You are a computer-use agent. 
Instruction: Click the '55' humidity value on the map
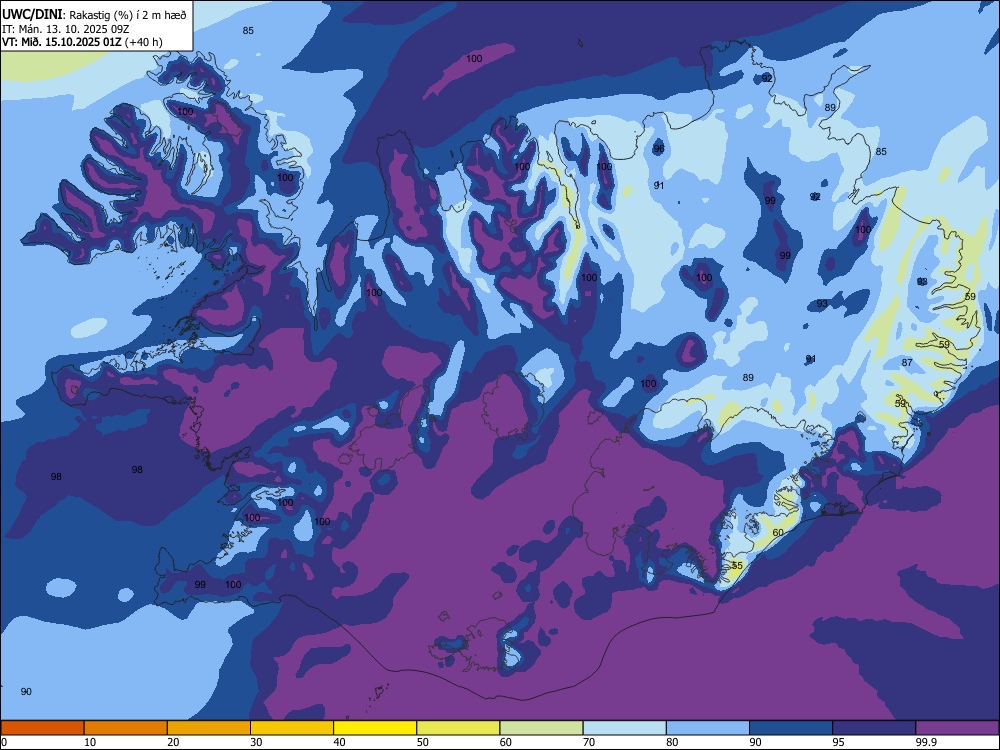[737, 566]
